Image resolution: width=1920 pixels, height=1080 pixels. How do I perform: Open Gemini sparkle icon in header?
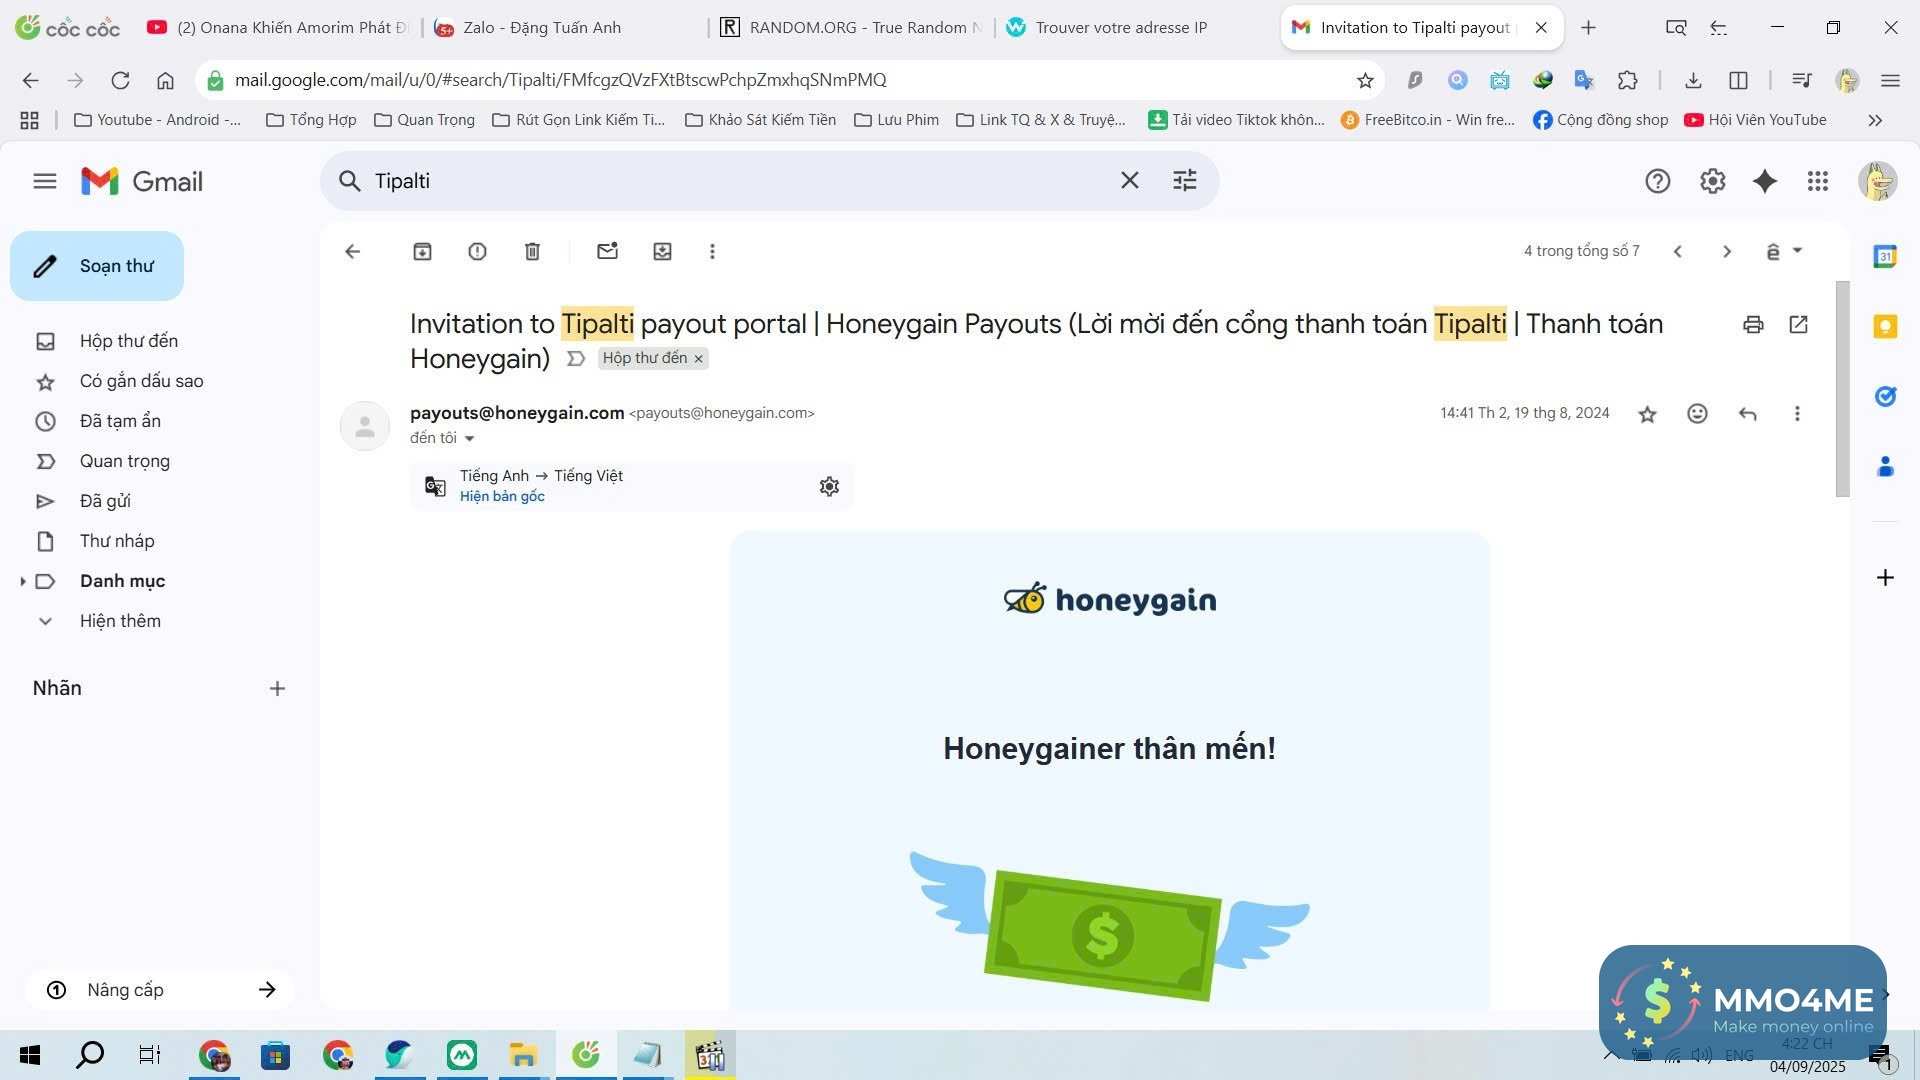[x=1765, y=181]
